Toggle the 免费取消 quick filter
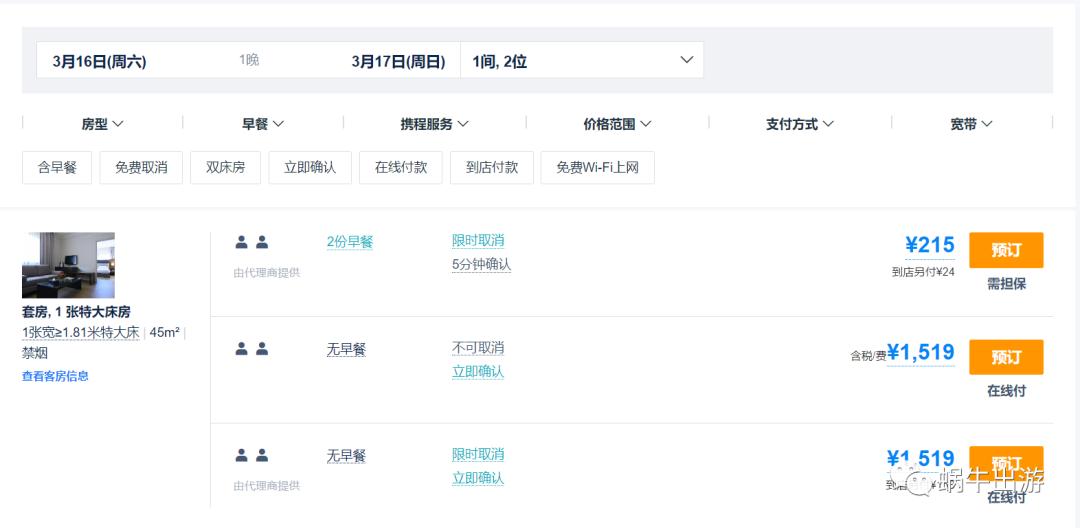 click(x=141, y=167)
